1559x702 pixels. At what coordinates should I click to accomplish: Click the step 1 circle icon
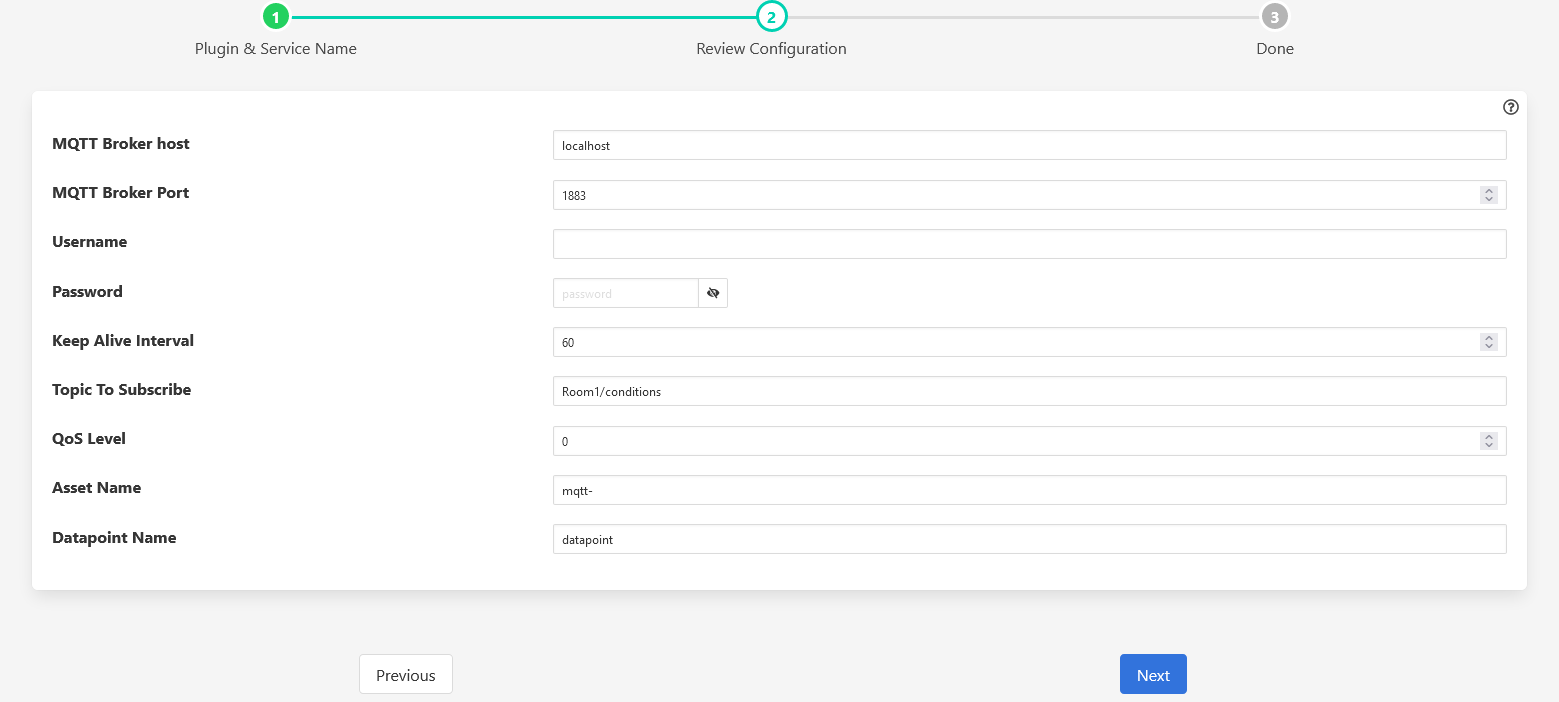[276, 16]
